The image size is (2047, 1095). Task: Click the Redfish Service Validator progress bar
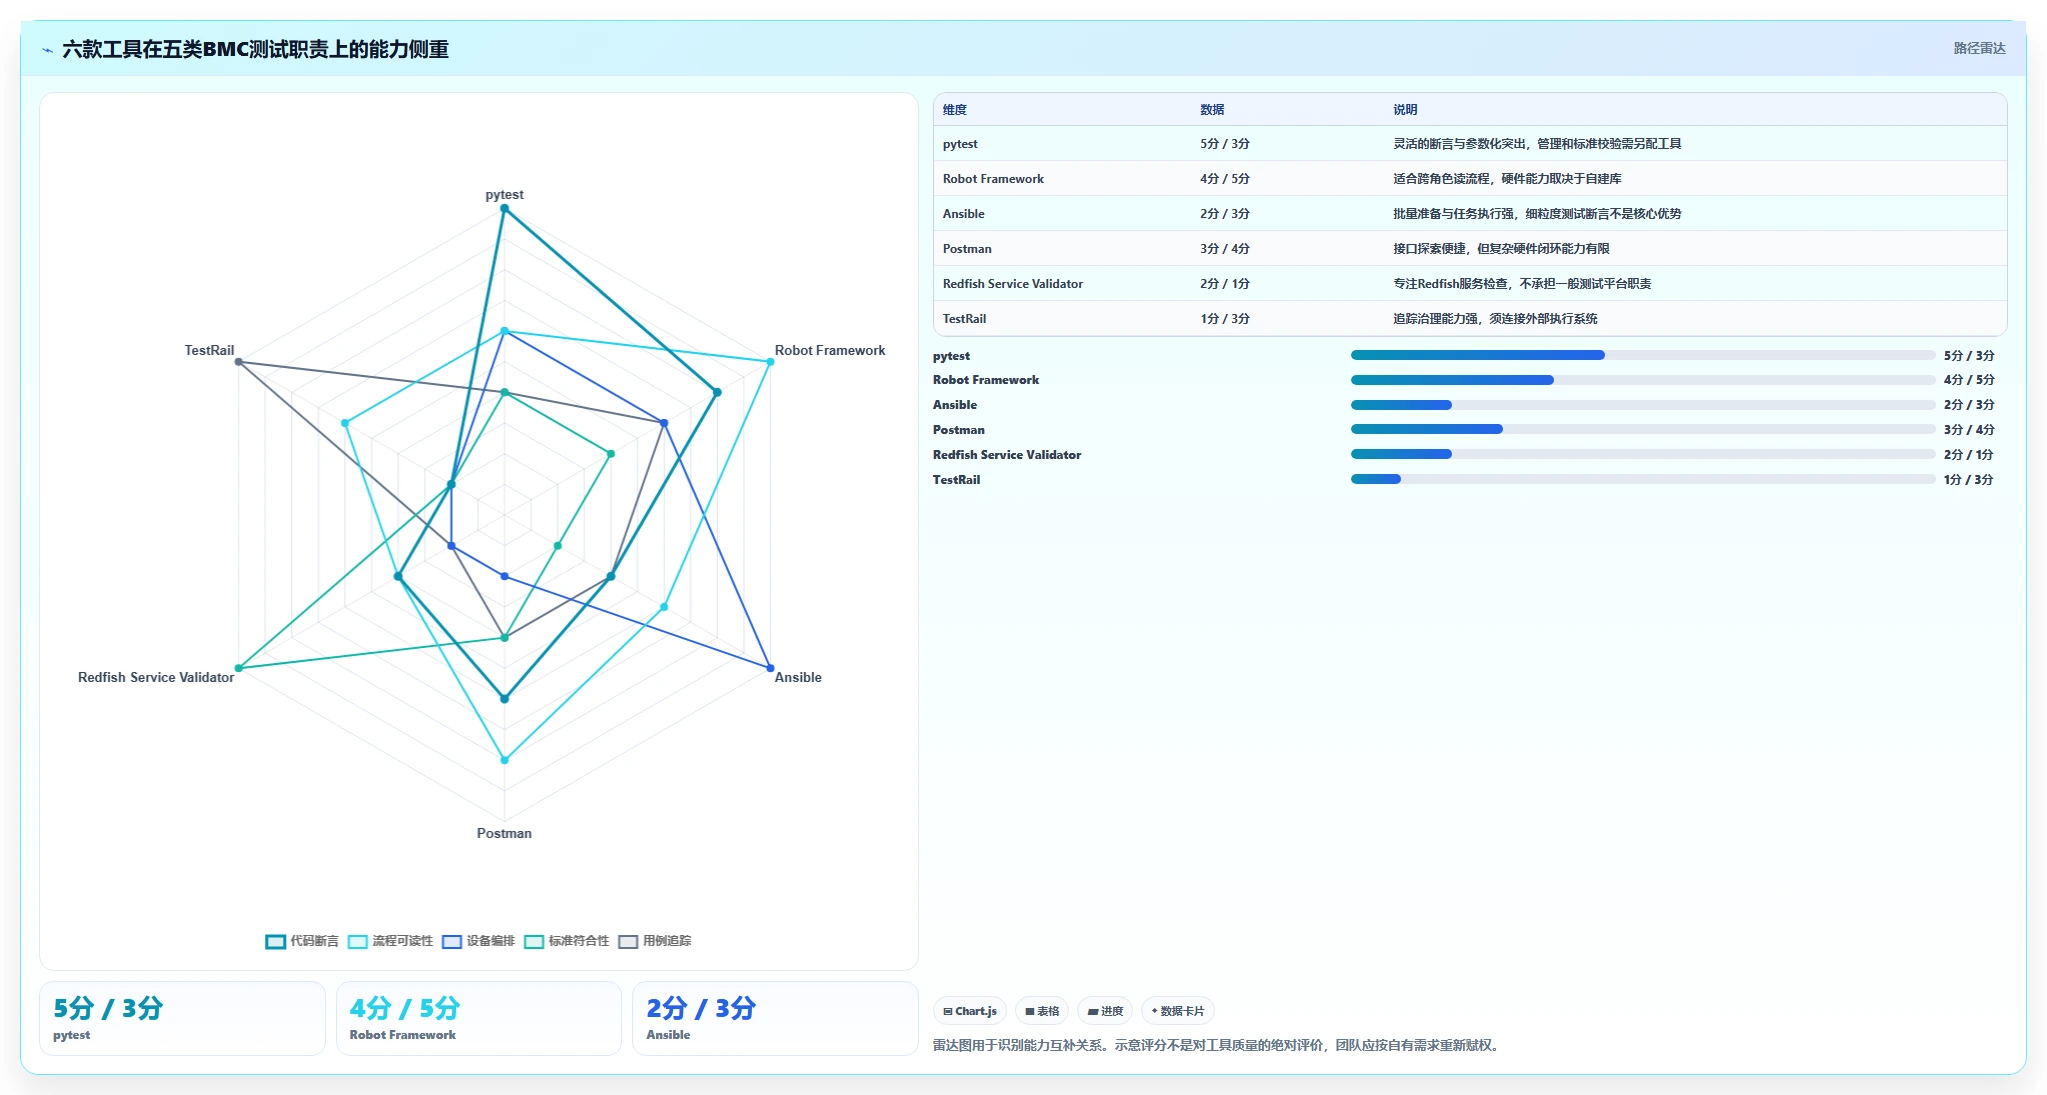coord(1642,454)
